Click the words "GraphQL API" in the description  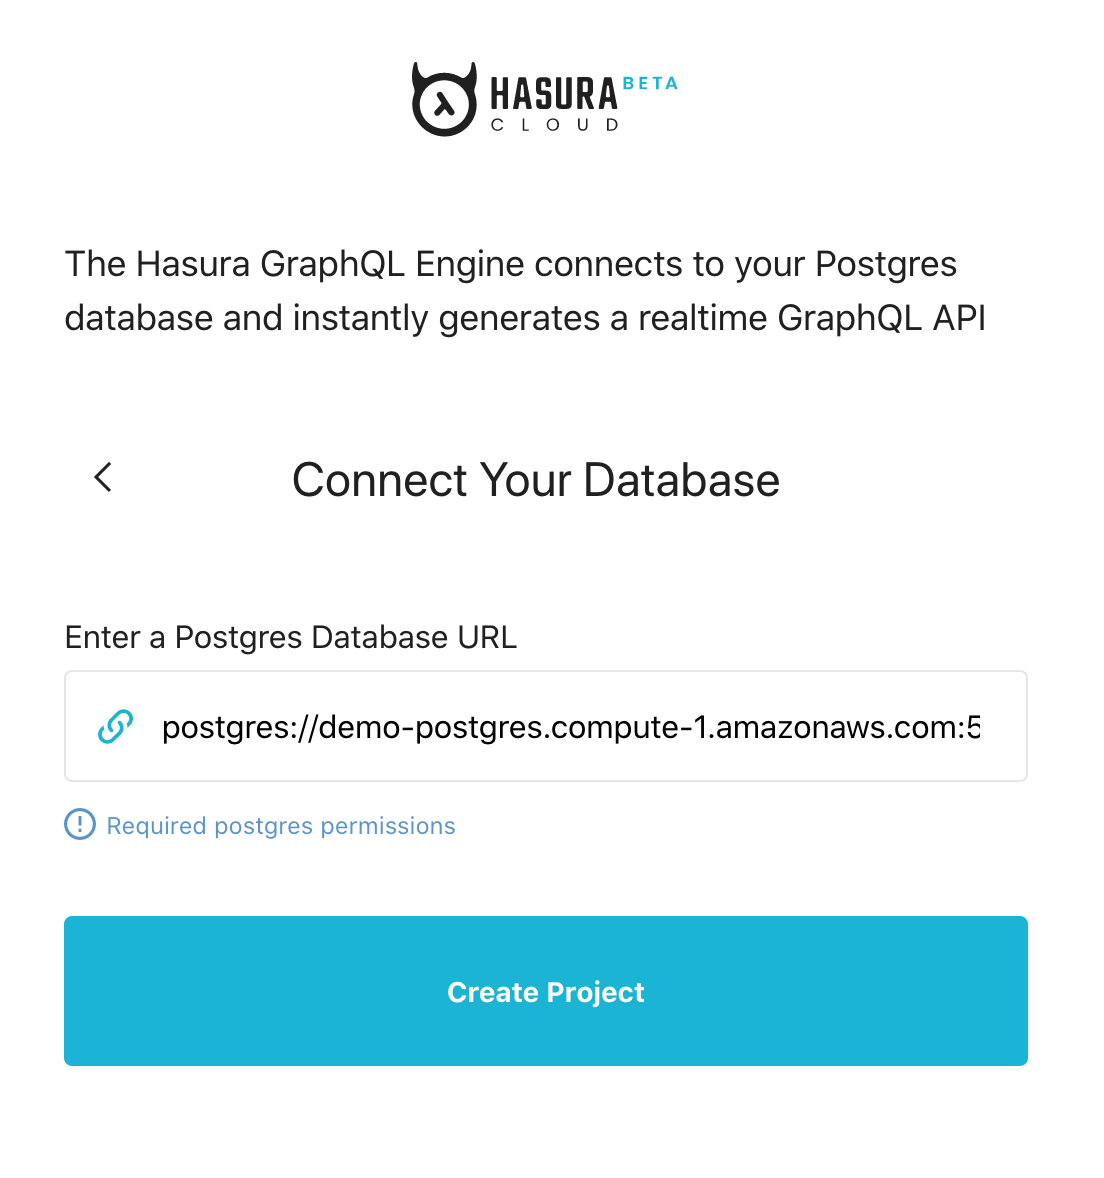881,318
